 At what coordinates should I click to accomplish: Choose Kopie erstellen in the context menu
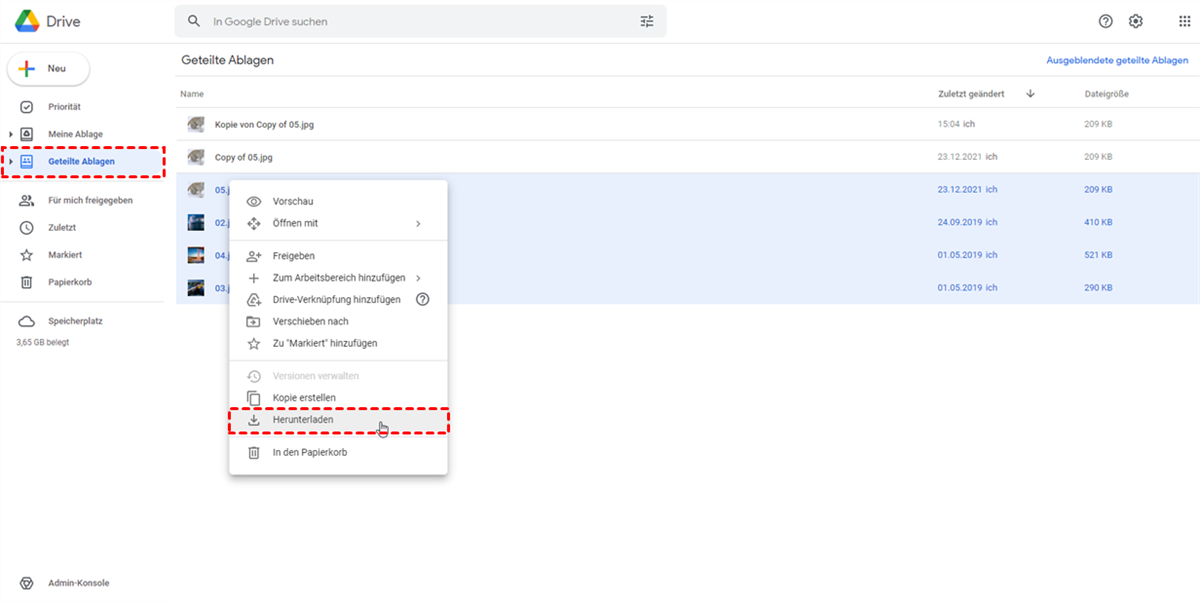pos(304,398)
